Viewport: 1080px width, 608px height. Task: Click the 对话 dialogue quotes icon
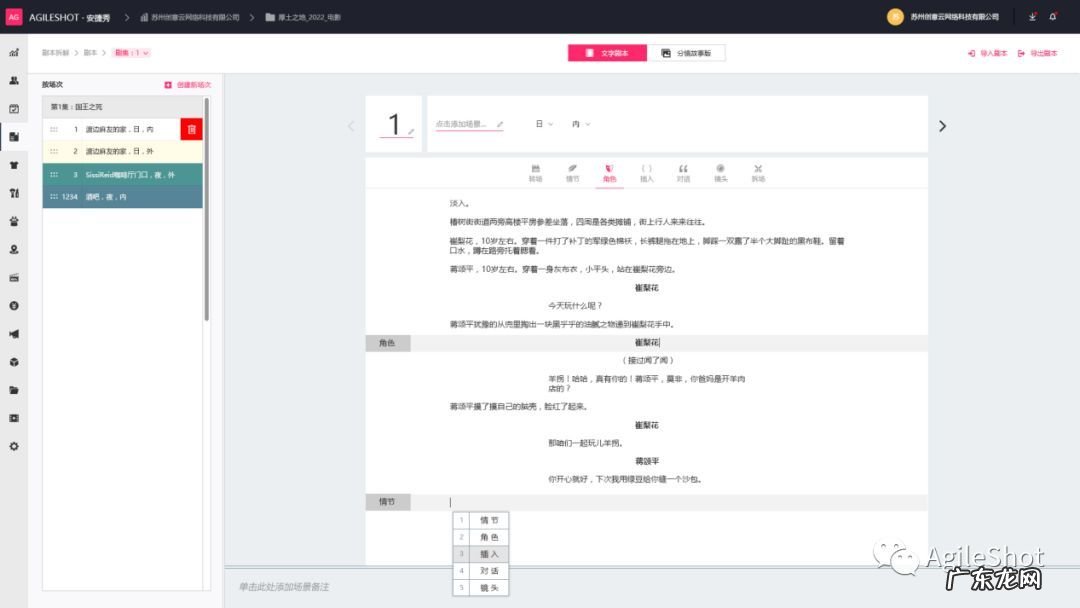click(682, 170)
